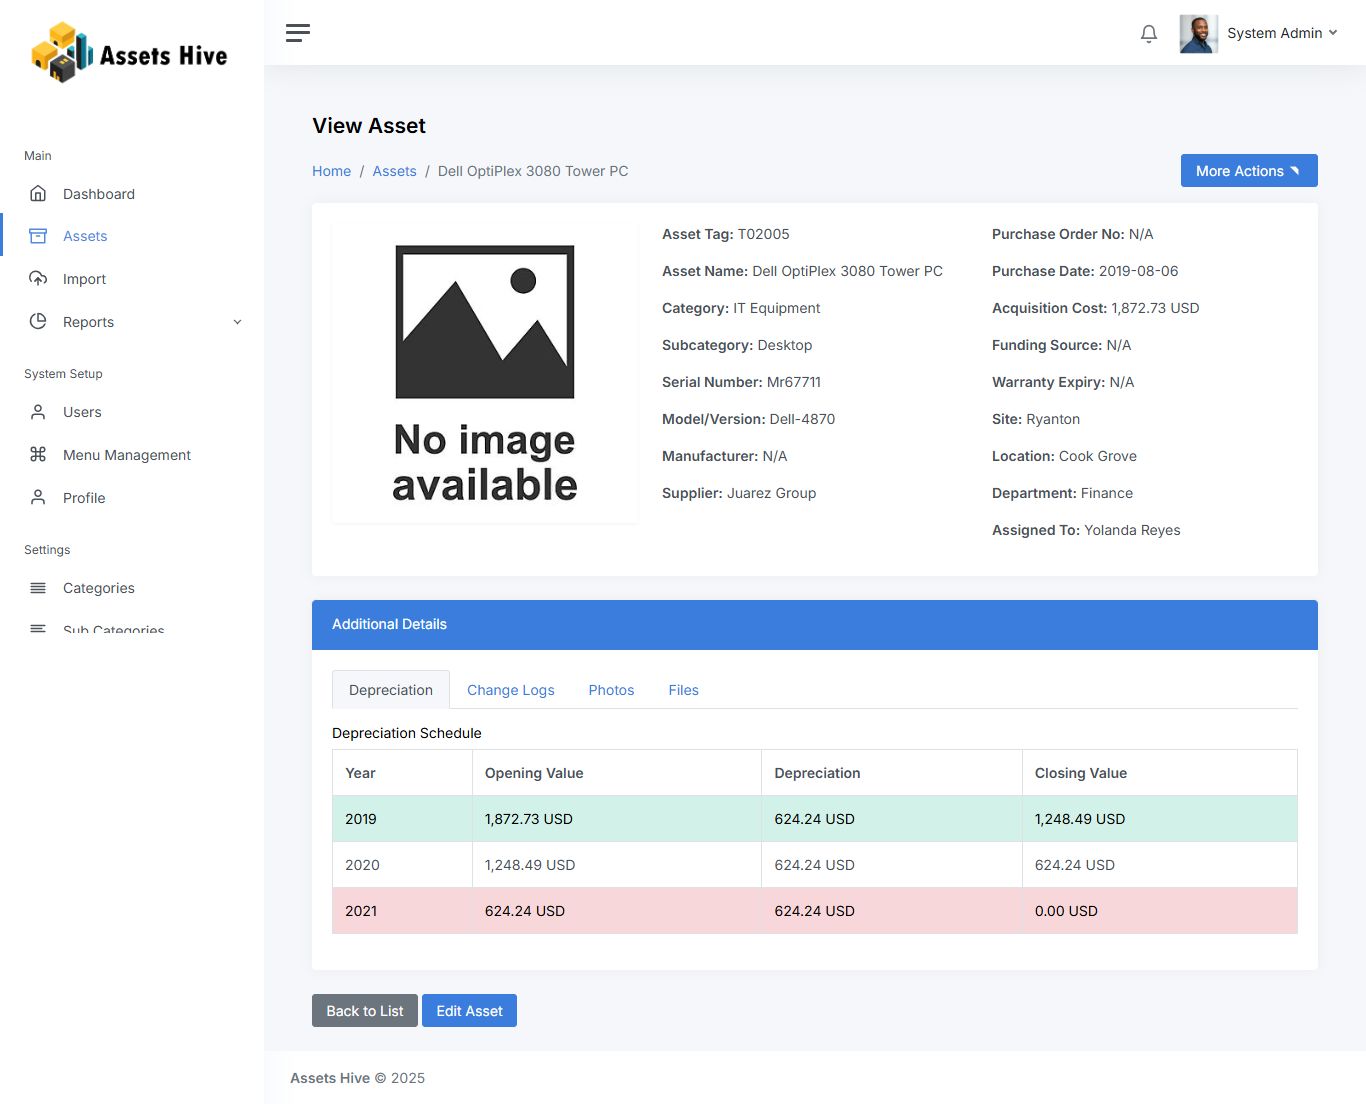Switch to the Photos tab

[611, 690]
